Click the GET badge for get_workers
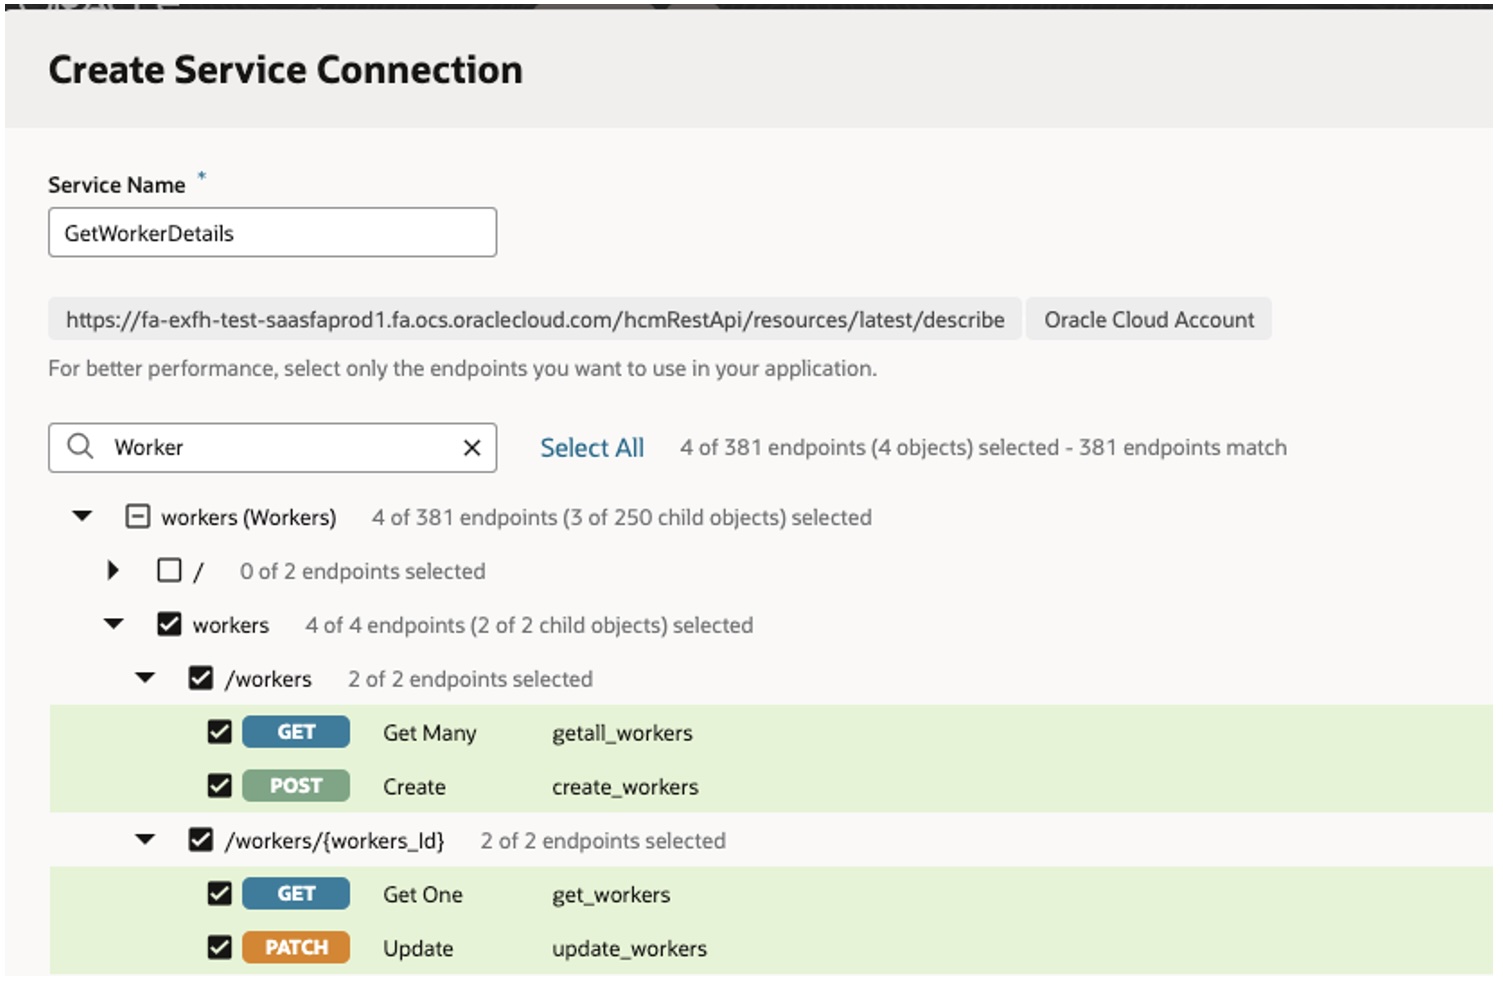This screenshot has width=1503, height=982. click(296, 894)
